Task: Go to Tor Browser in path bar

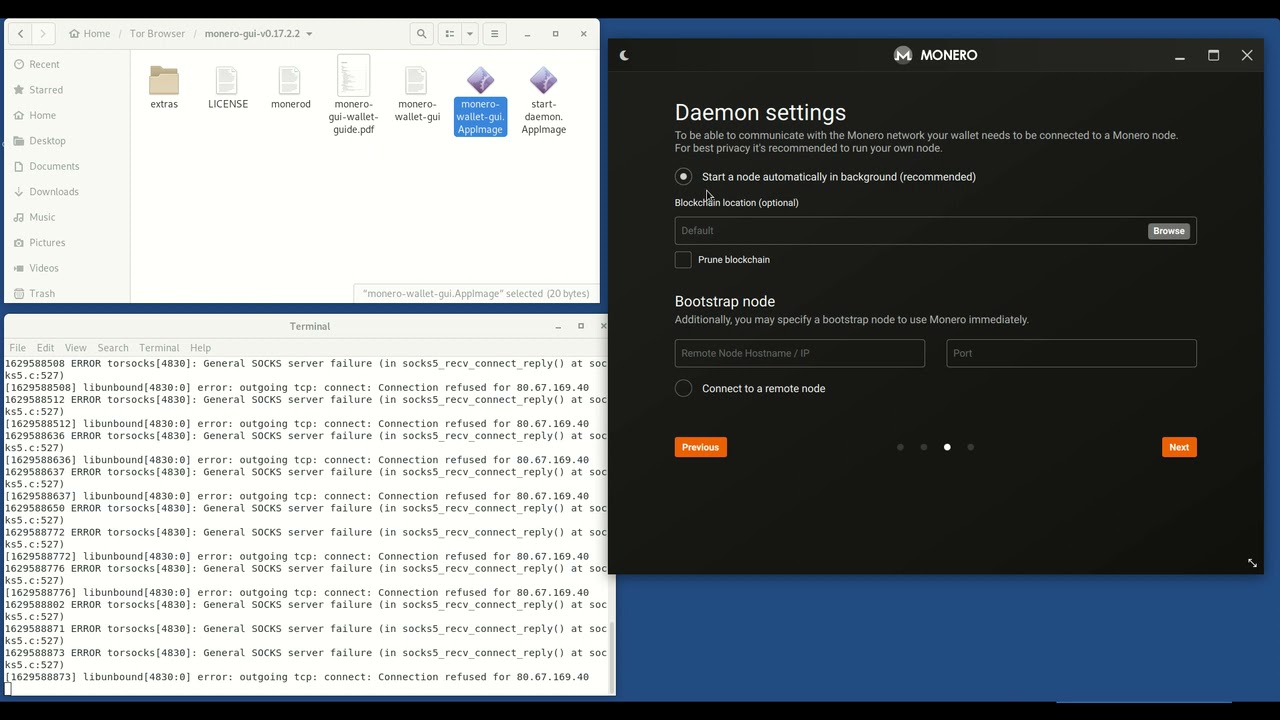Action: coord(157,33)
